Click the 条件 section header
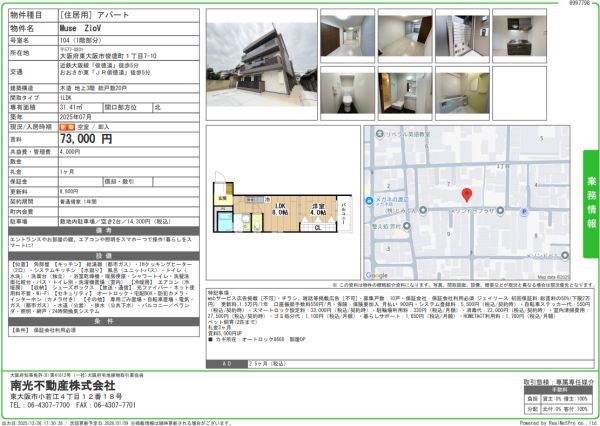Image resolution: width=600 pixels, height=426 pixels. tap(104, 322)
